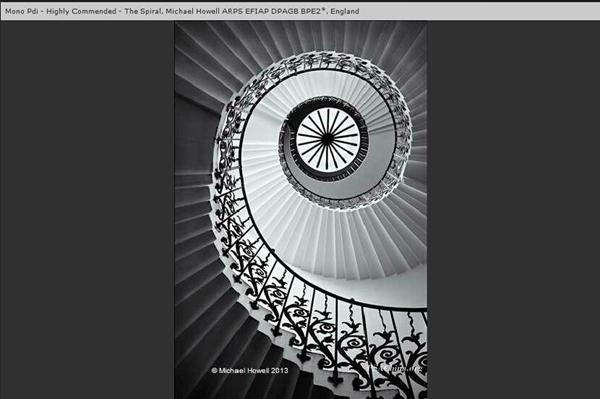Click the dark empty area left of photo
Viewport: 600px width, 399px height.
click(x=87, y=210)
